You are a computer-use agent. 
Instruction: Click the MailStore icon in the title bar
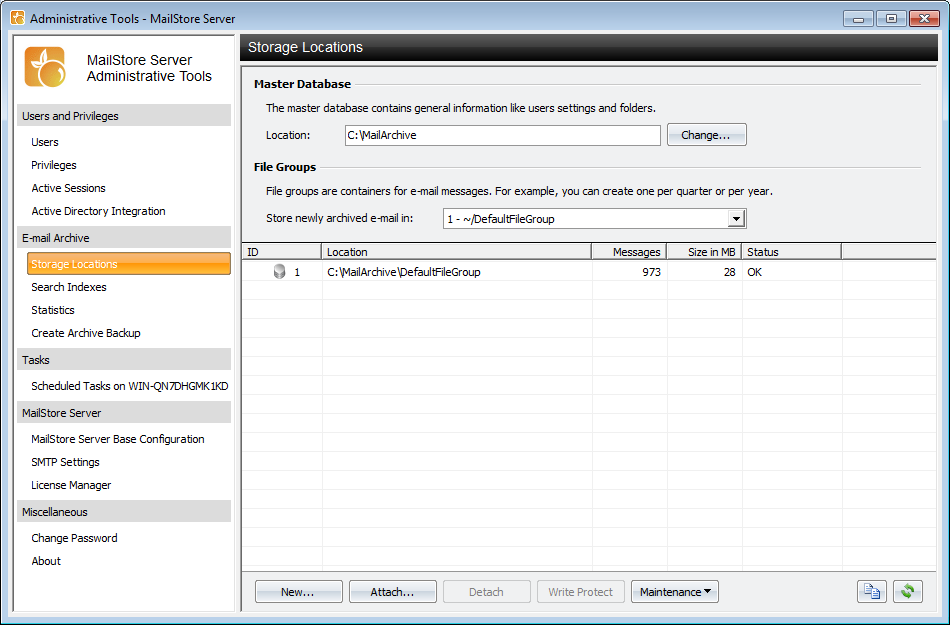pos(18,18)
